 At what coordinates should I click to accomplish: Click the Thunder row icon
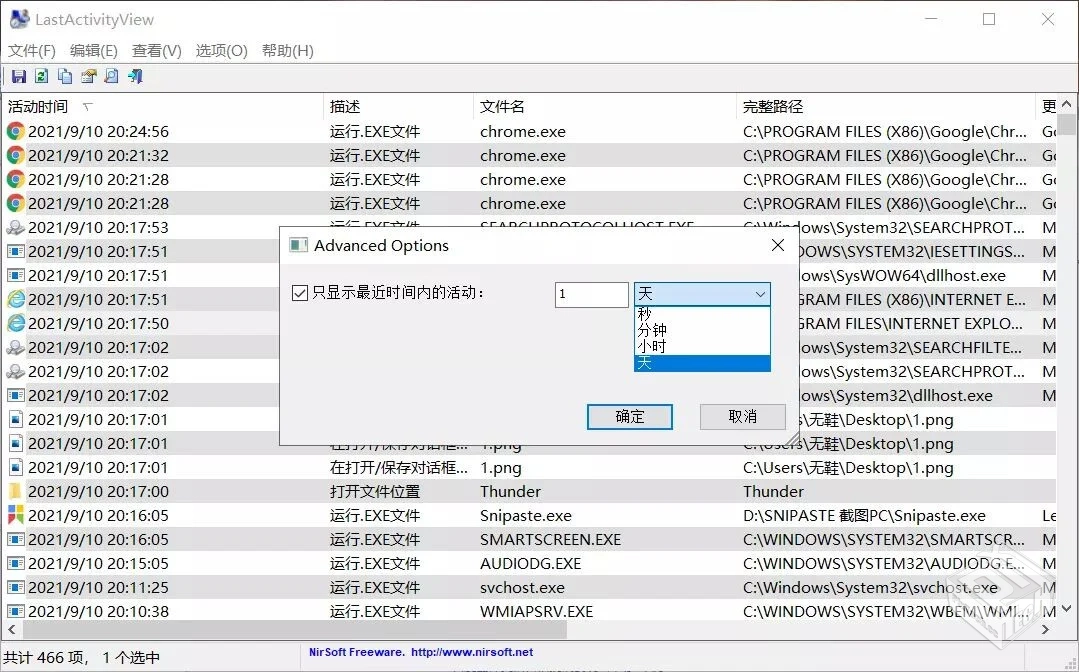pyautogui.click(x=14, y=491)
